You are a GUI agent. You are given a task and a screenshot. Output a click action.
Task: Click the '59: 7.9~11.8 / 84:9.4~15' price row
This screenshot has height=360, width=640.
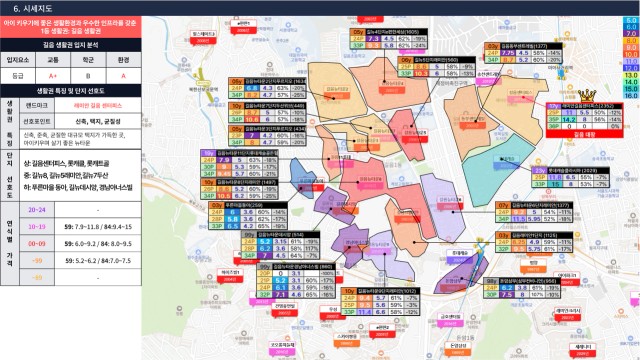(x=98, y=227)
